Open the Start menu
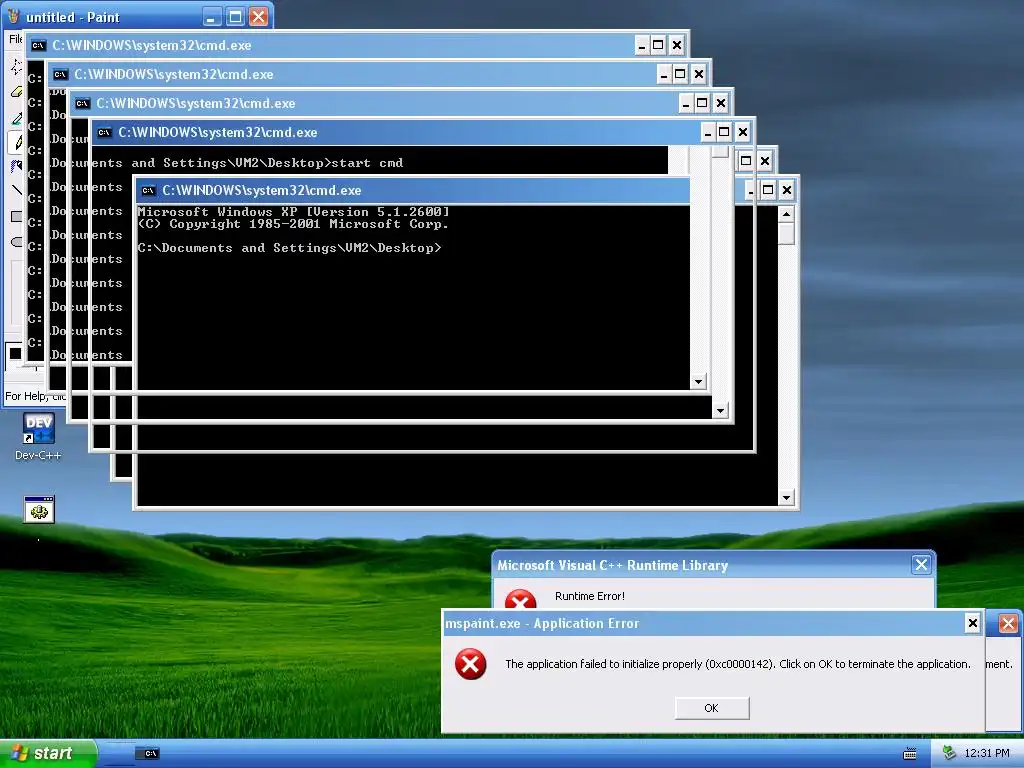Viewport: 1024px width, 768px height. [x=47, y=754]
